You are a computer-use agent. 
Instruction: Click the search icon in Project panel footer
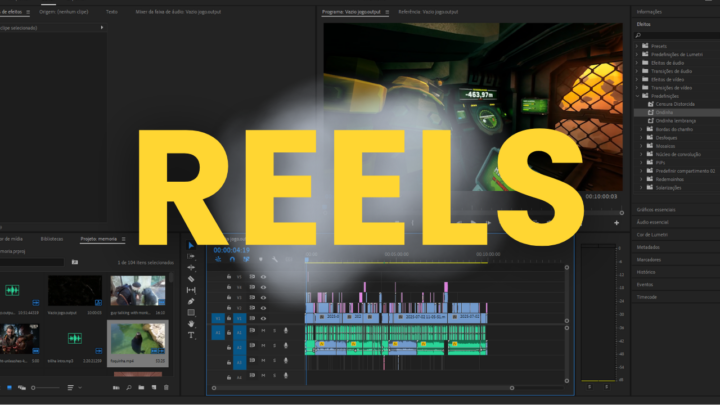pos(128,387)
